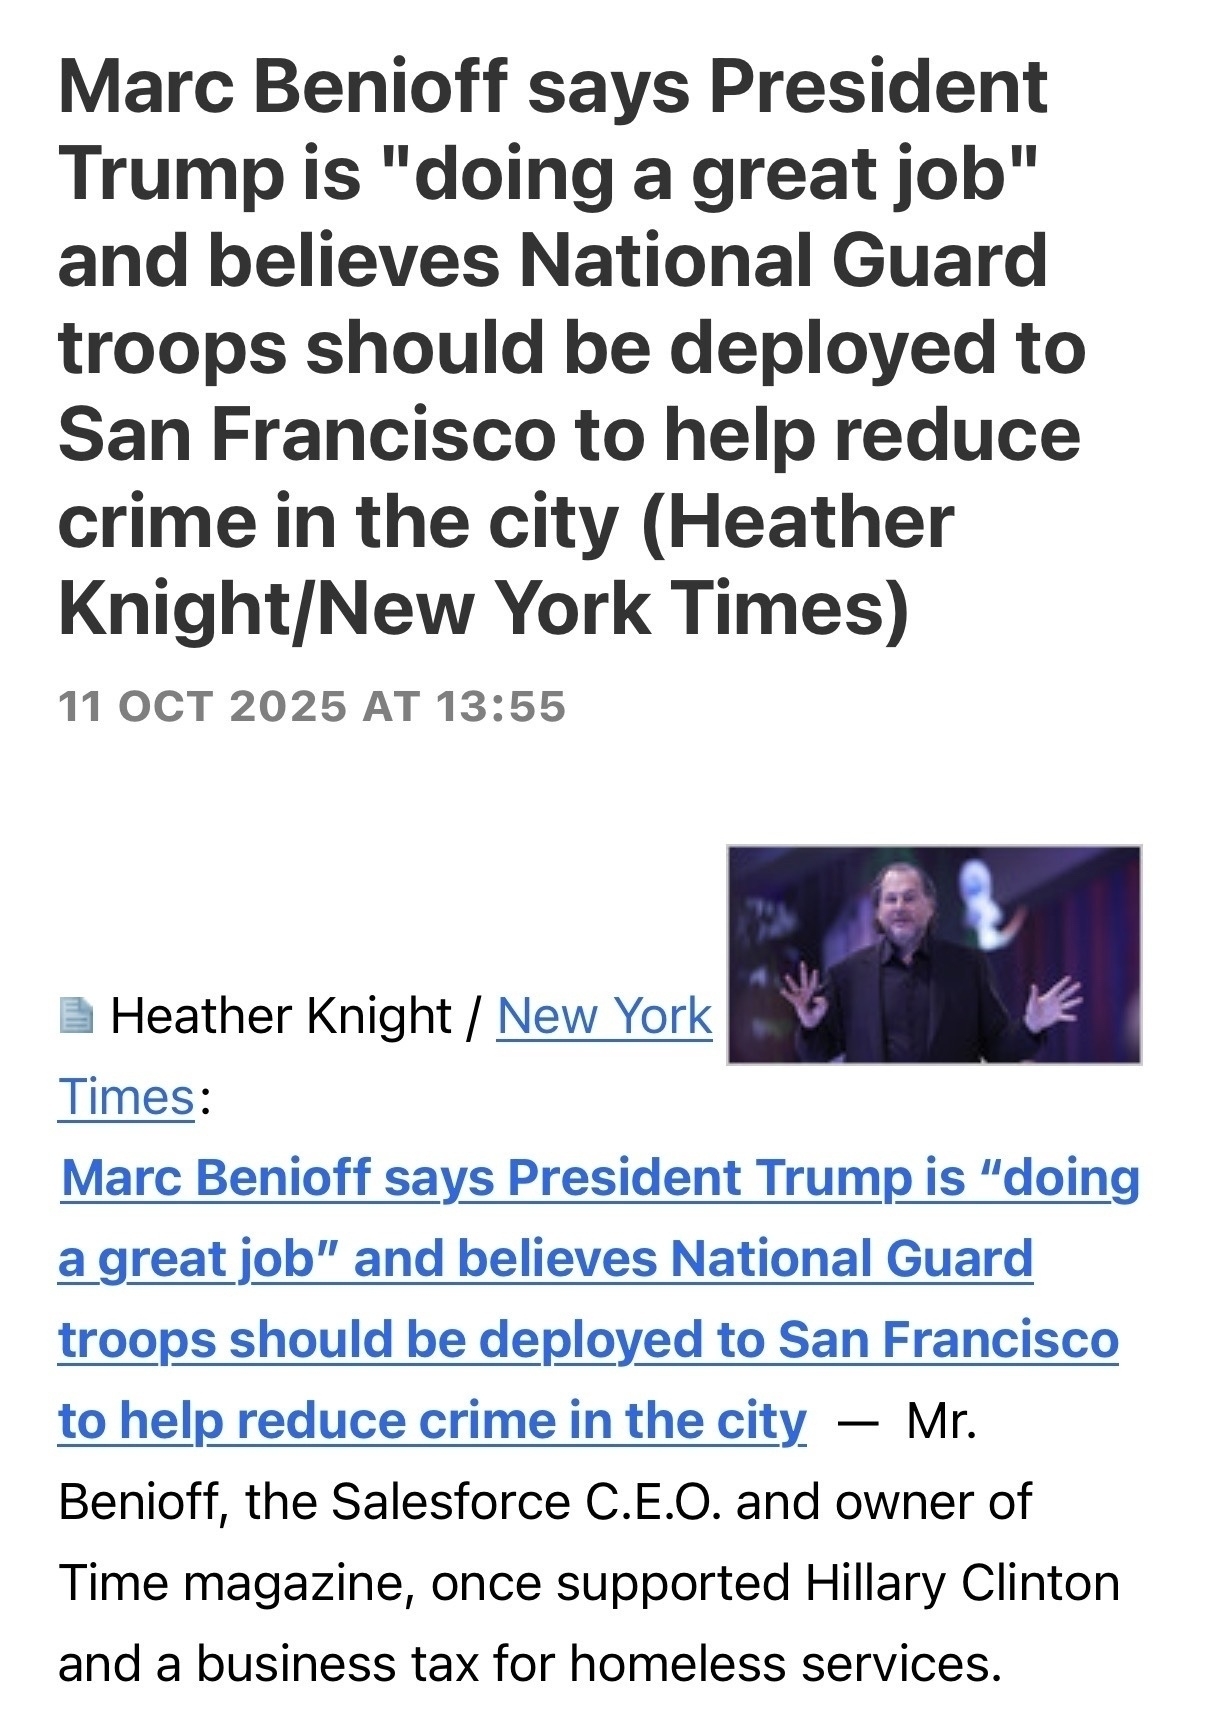Tap bold headline line "Marc Benioff says President"

pos(553,88)
